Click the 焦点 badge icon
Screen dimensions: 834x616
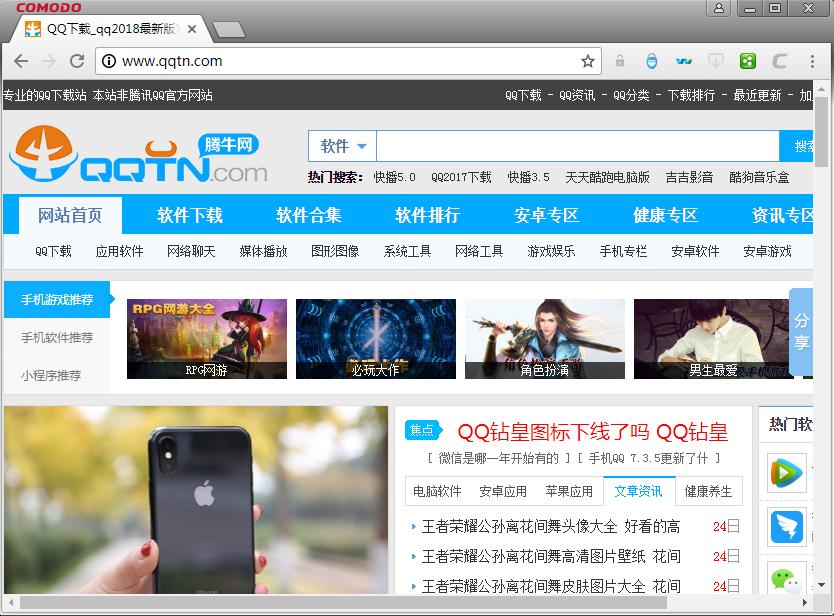click(x=423, y=430)
